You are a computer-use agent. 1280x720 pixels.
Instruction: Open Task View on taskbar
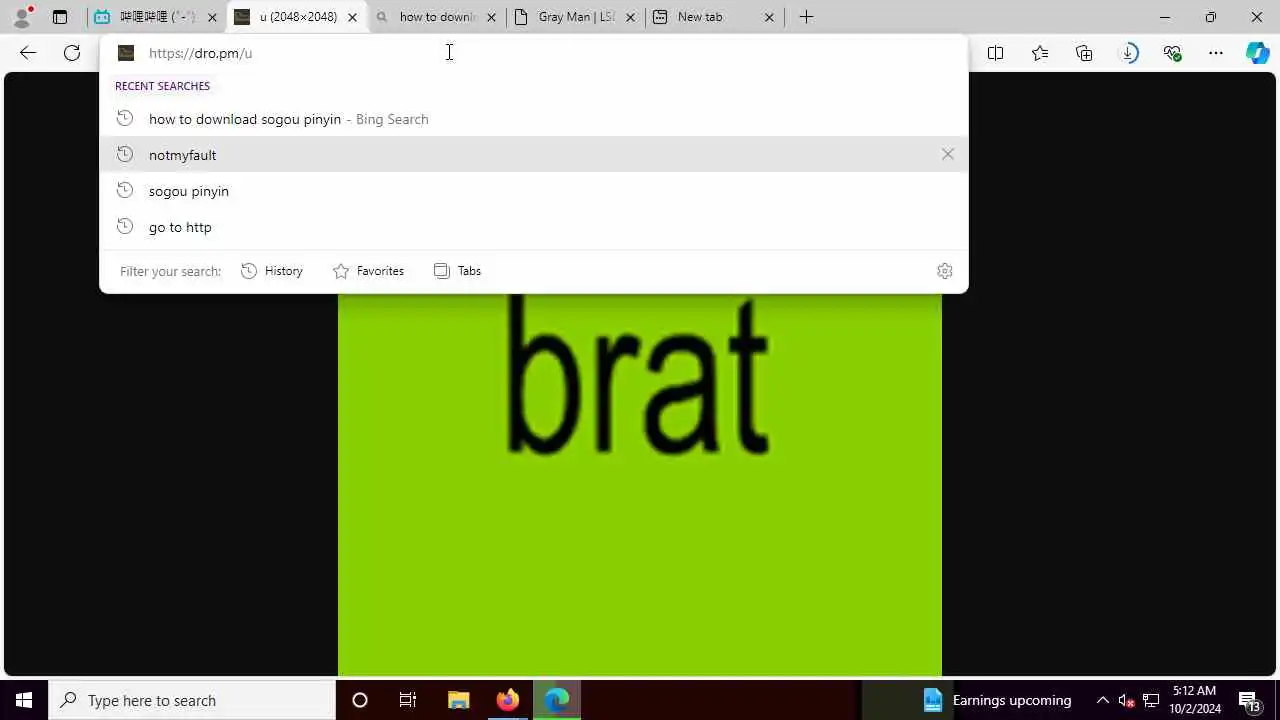(408, 700)
